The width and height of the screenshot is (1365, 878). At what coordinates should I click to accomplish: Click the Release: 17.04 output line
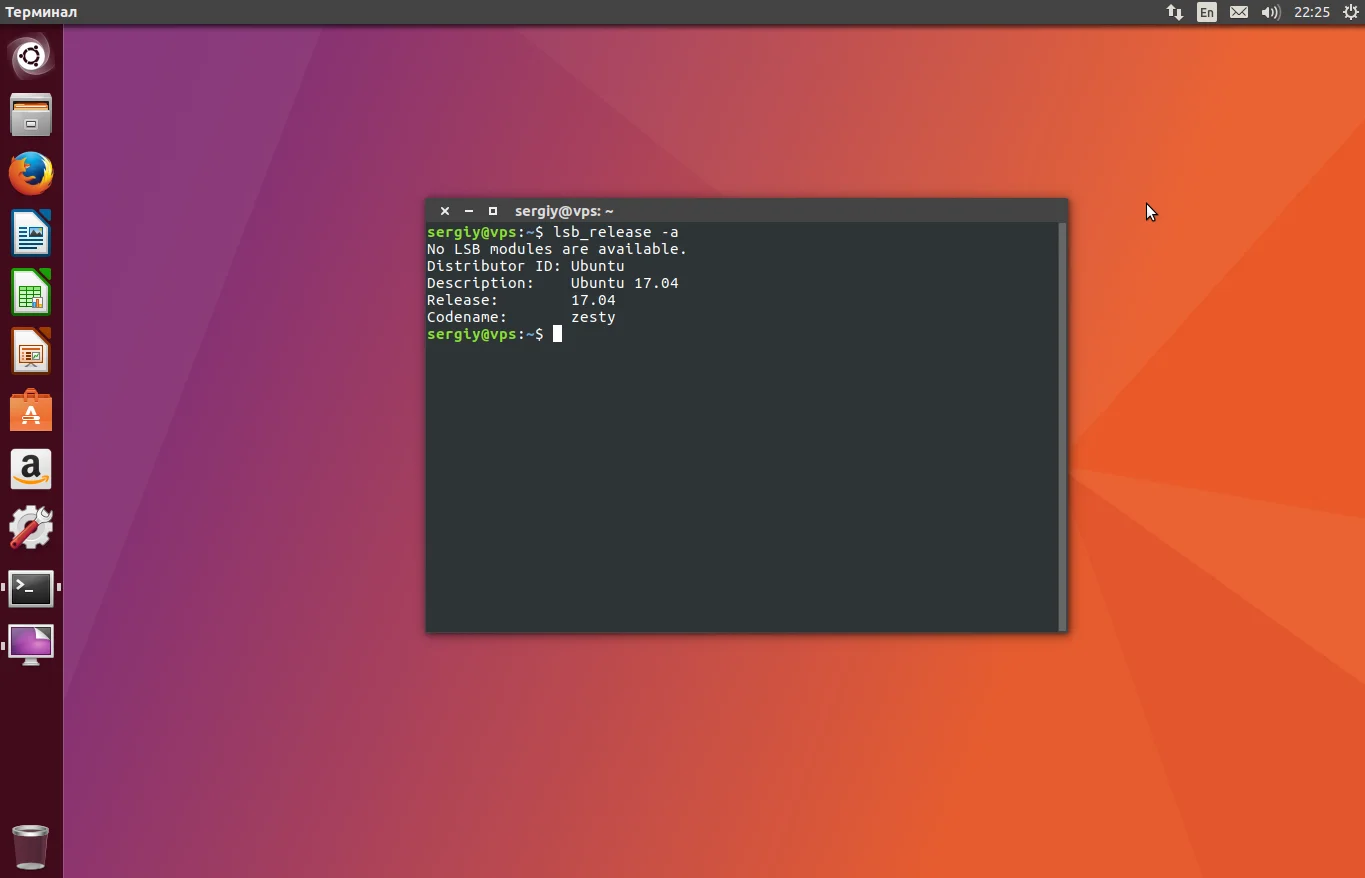(521, 300)
